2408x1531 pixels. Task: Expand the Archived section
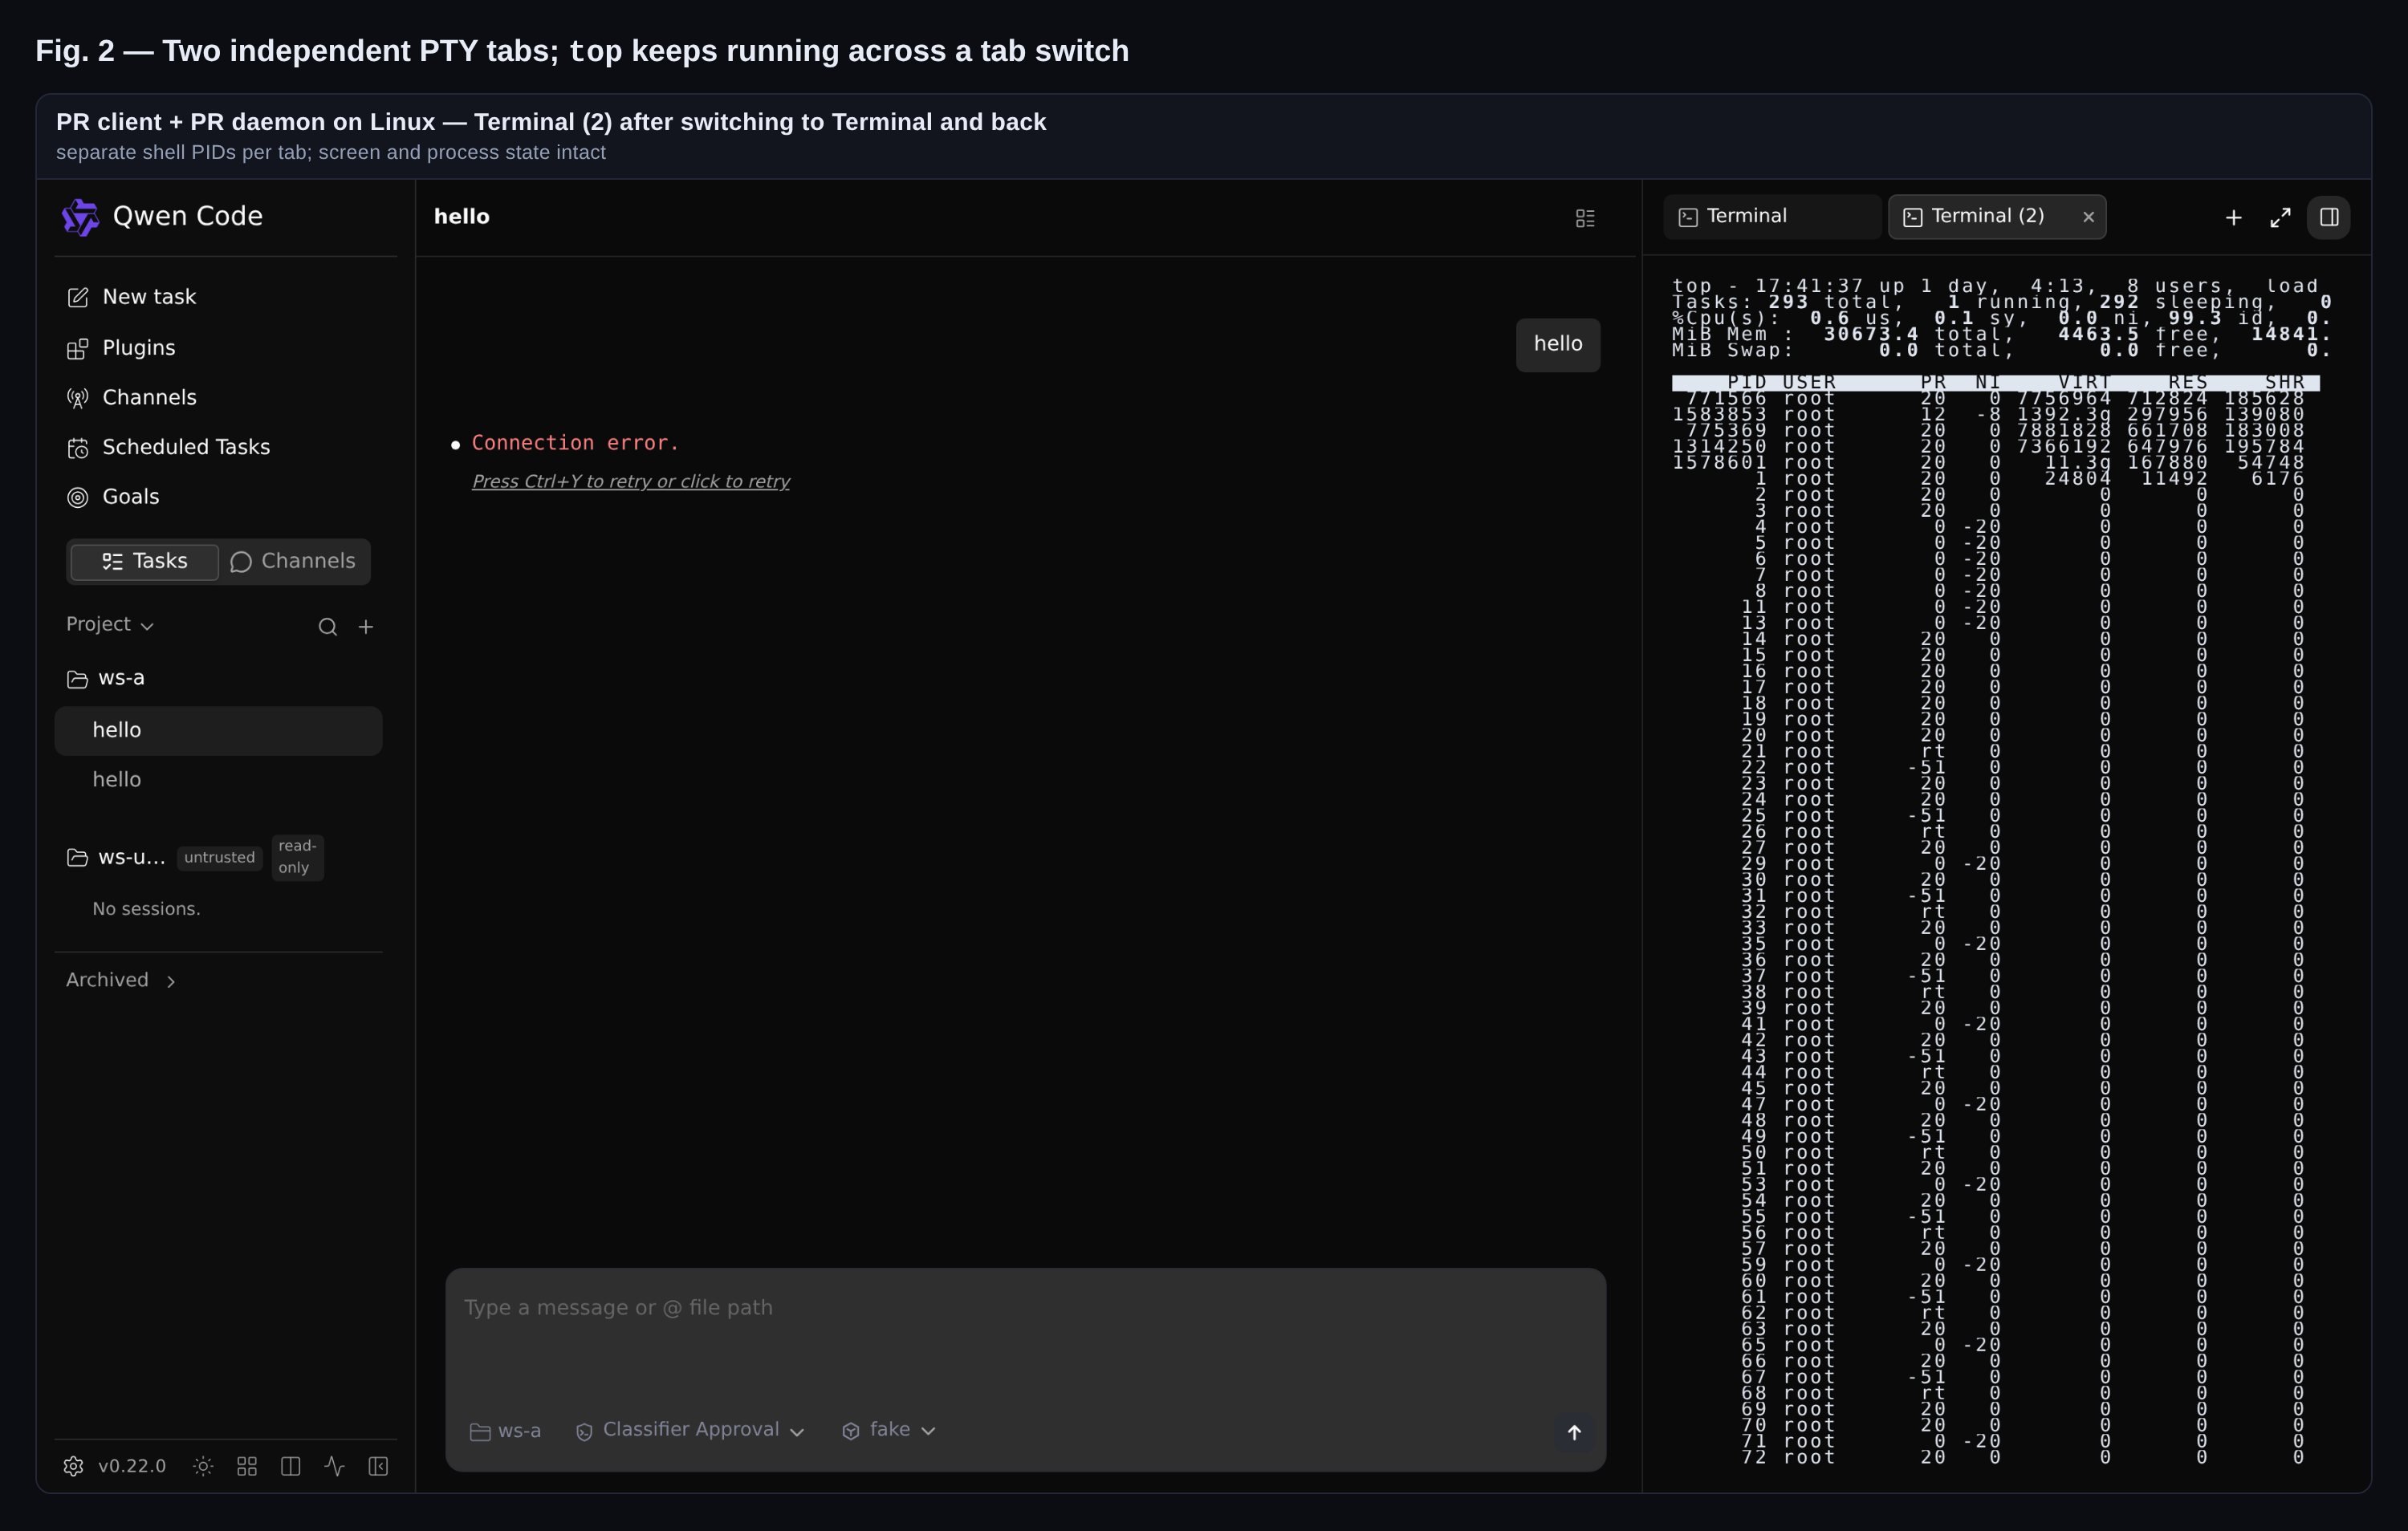[x=122, y=981]
